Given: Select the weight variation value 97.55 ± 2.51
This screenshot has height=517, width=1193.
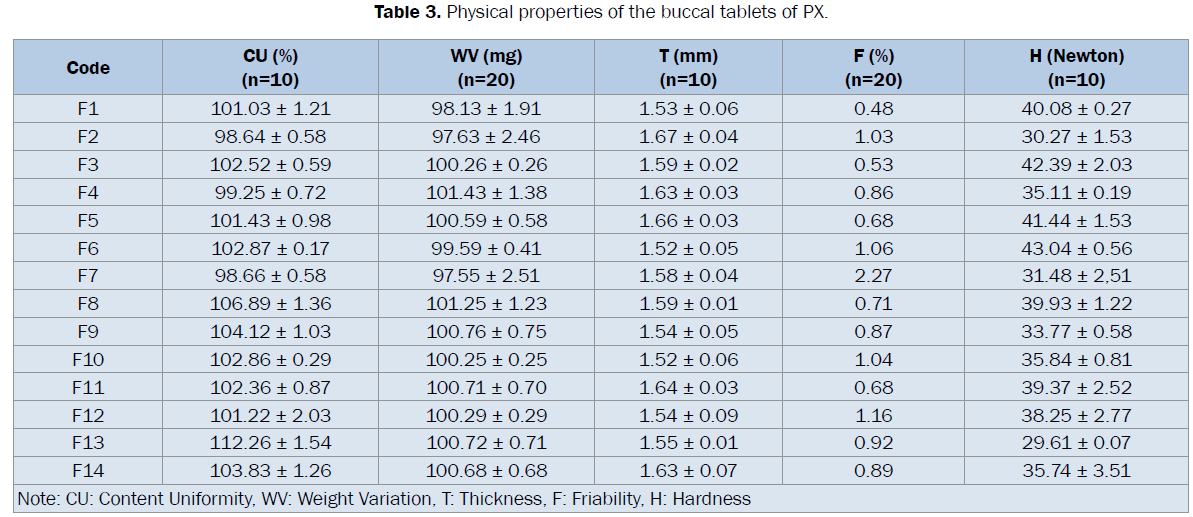Looking at the screenshot, I should coord(489,276).
